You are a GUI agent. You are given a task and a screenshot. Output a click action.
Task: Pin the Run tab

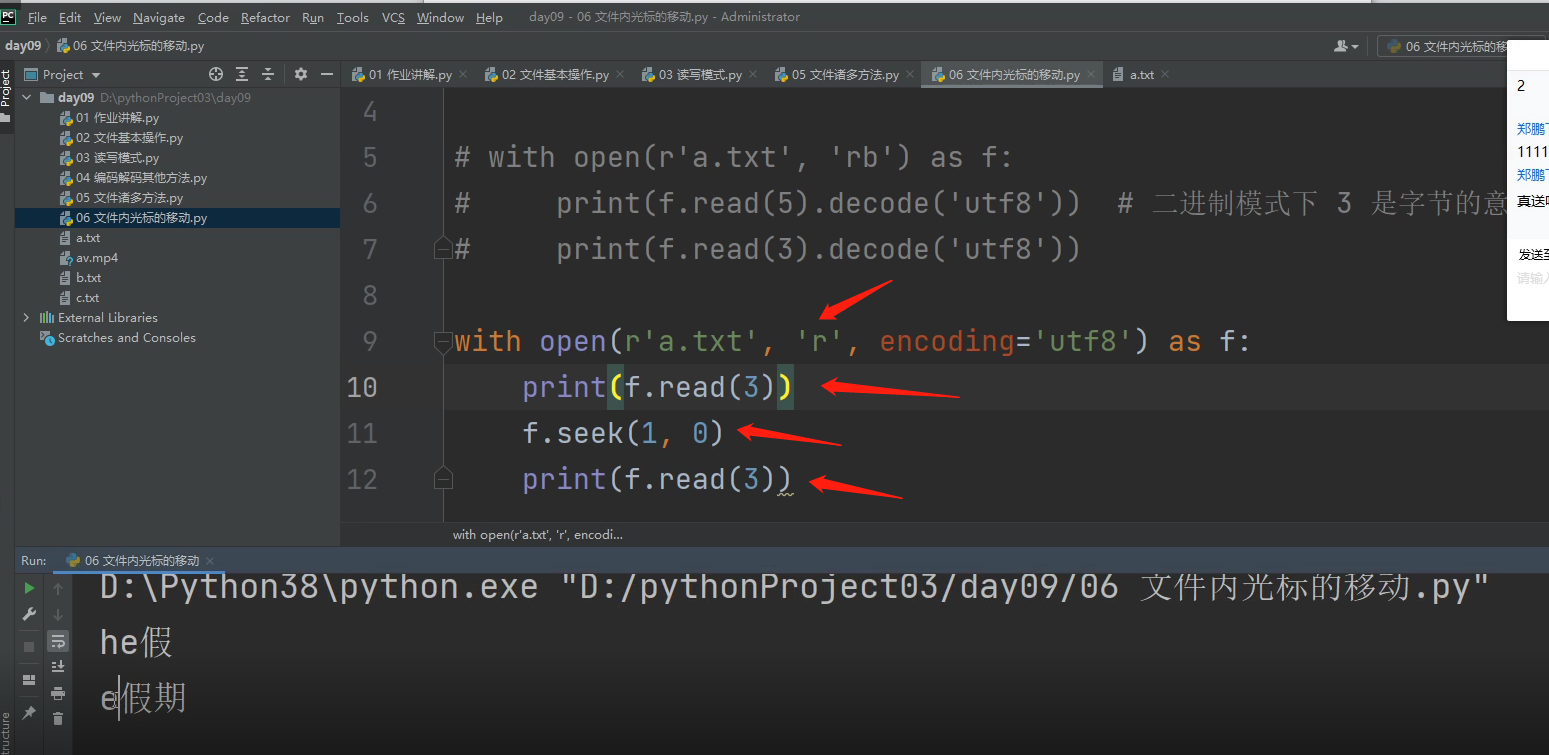coord(29,712)
